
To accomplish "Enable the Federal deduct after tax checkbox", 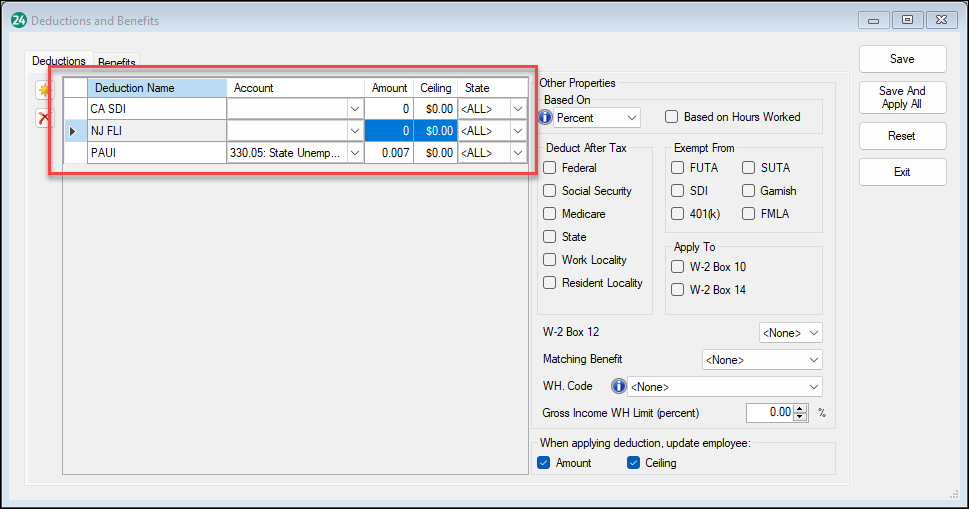I will point(550,168).
